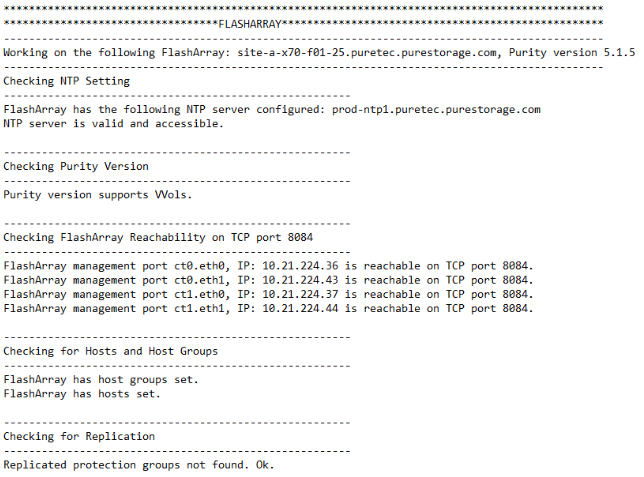
Task: Click 'Checking for Hosts and Host Groups' heading
Action: coord(110,351)
